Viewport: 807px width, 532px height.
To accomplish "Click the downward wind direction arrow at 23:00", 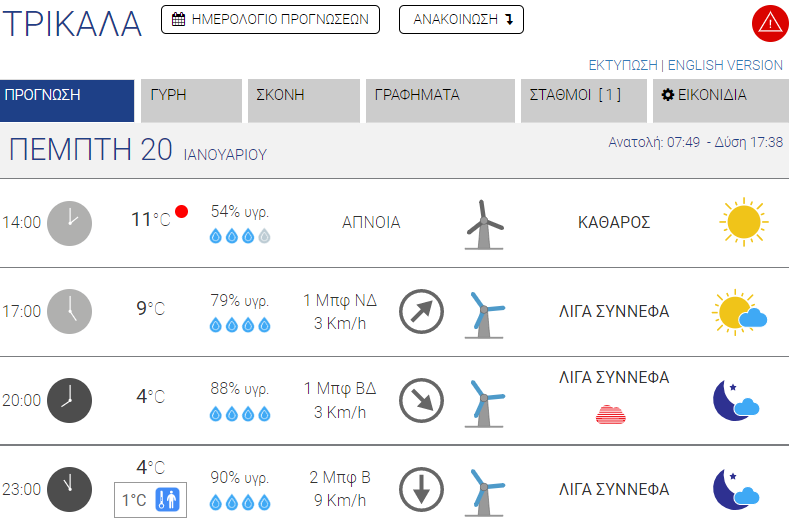I will click(x=421, y=489).
